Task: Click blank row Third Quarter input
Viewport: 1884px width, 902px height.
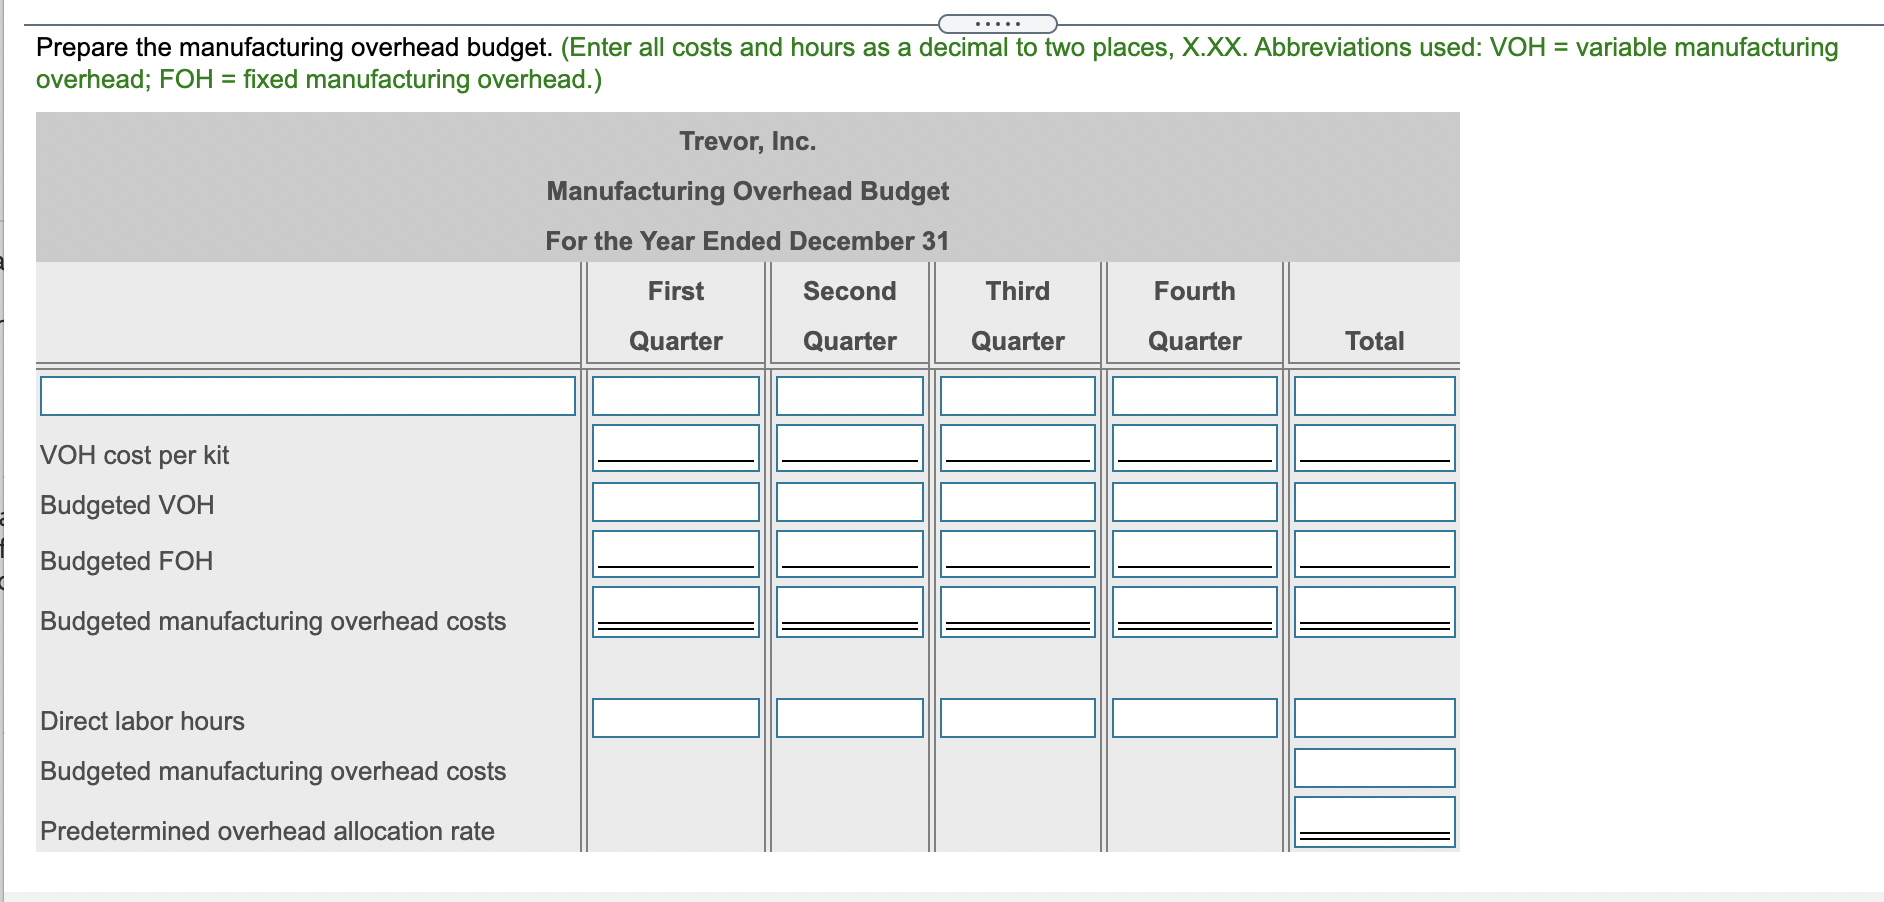Action: click(x=1018, y=396)
